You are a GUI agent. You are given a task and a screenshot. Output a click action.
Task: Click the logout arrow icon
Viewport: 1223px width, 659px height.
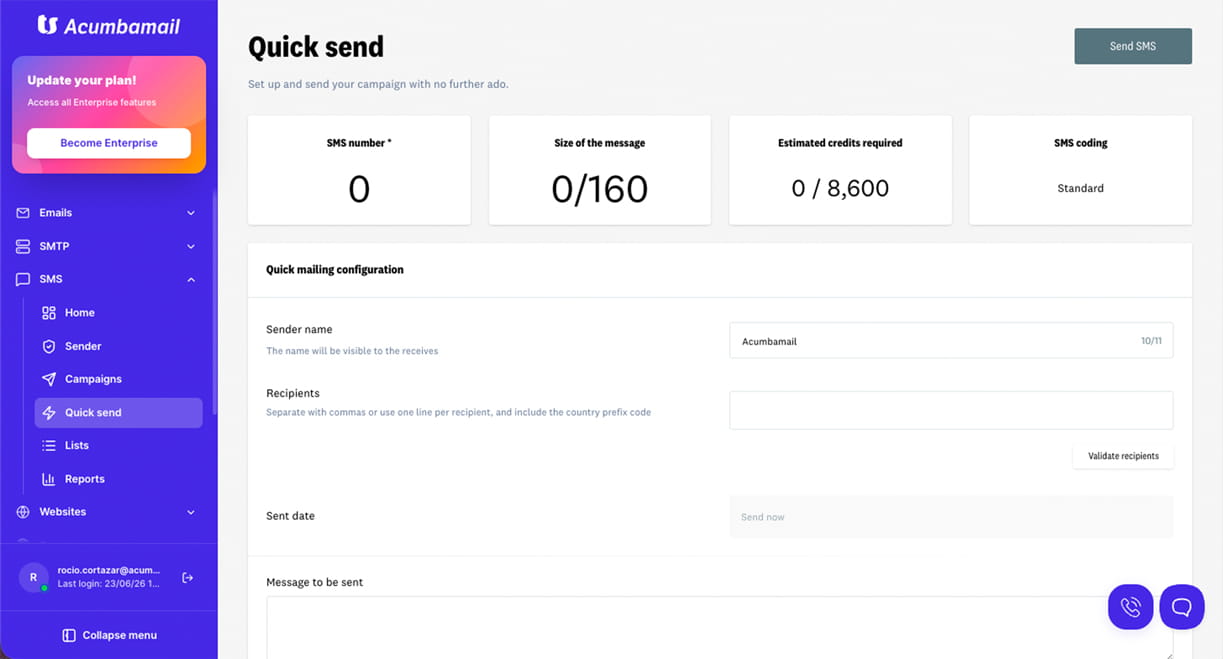click(x=187, y=578)
